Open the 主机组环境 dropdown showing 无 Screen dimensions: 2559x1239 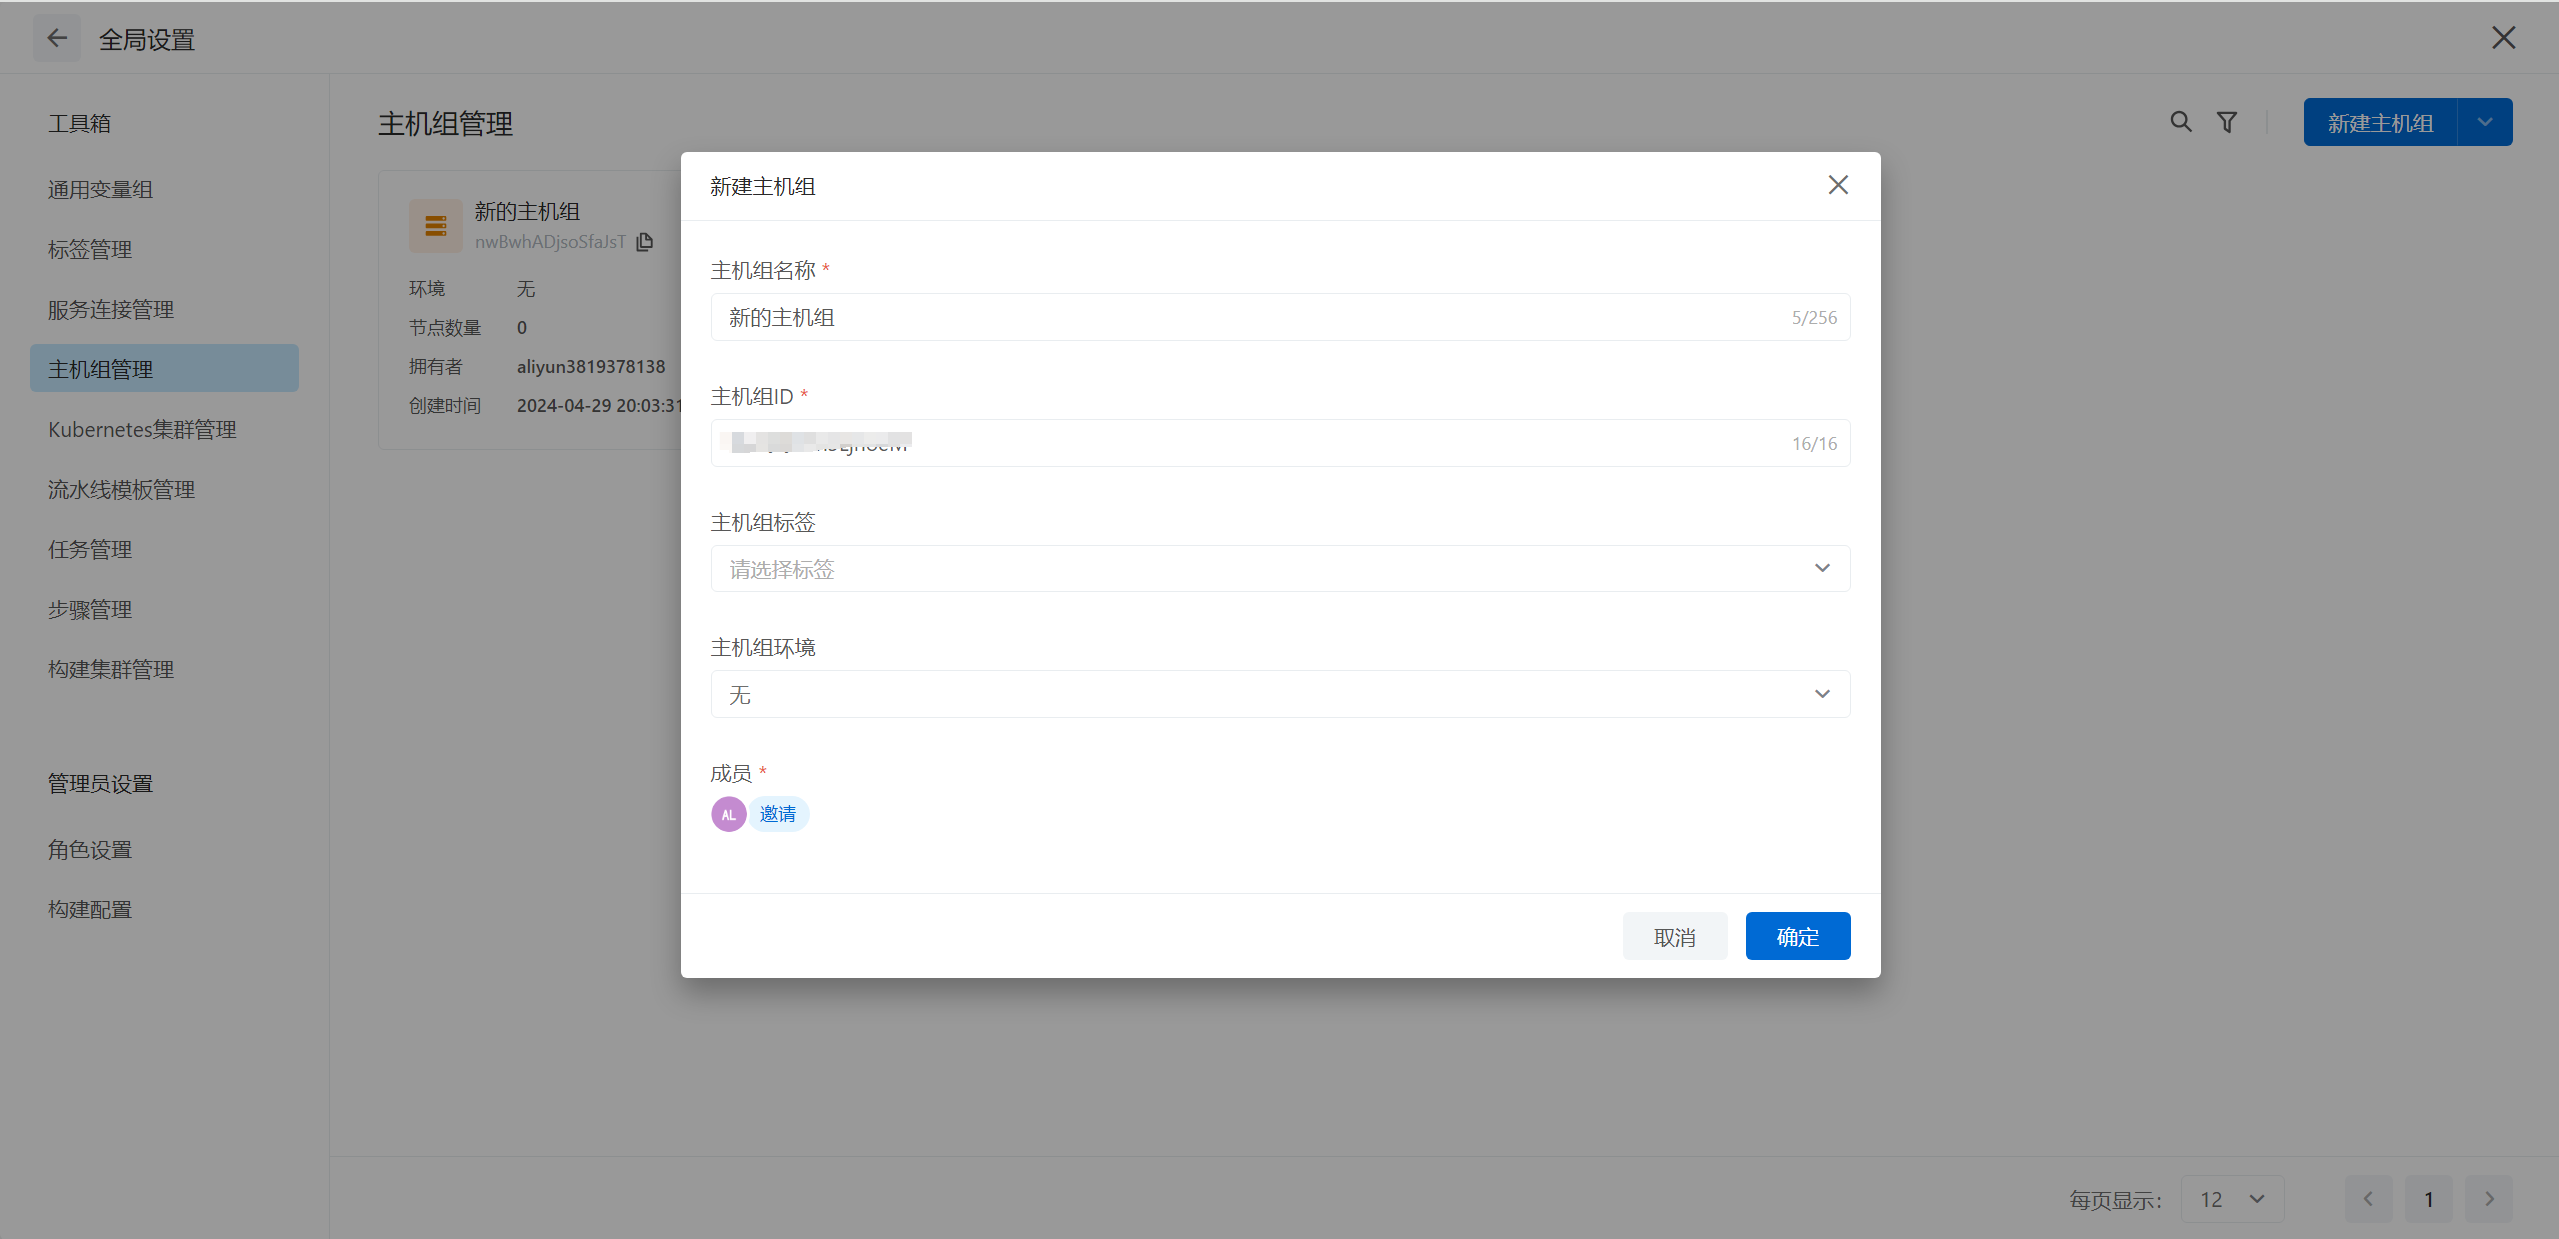click(x=1280, y=694)
